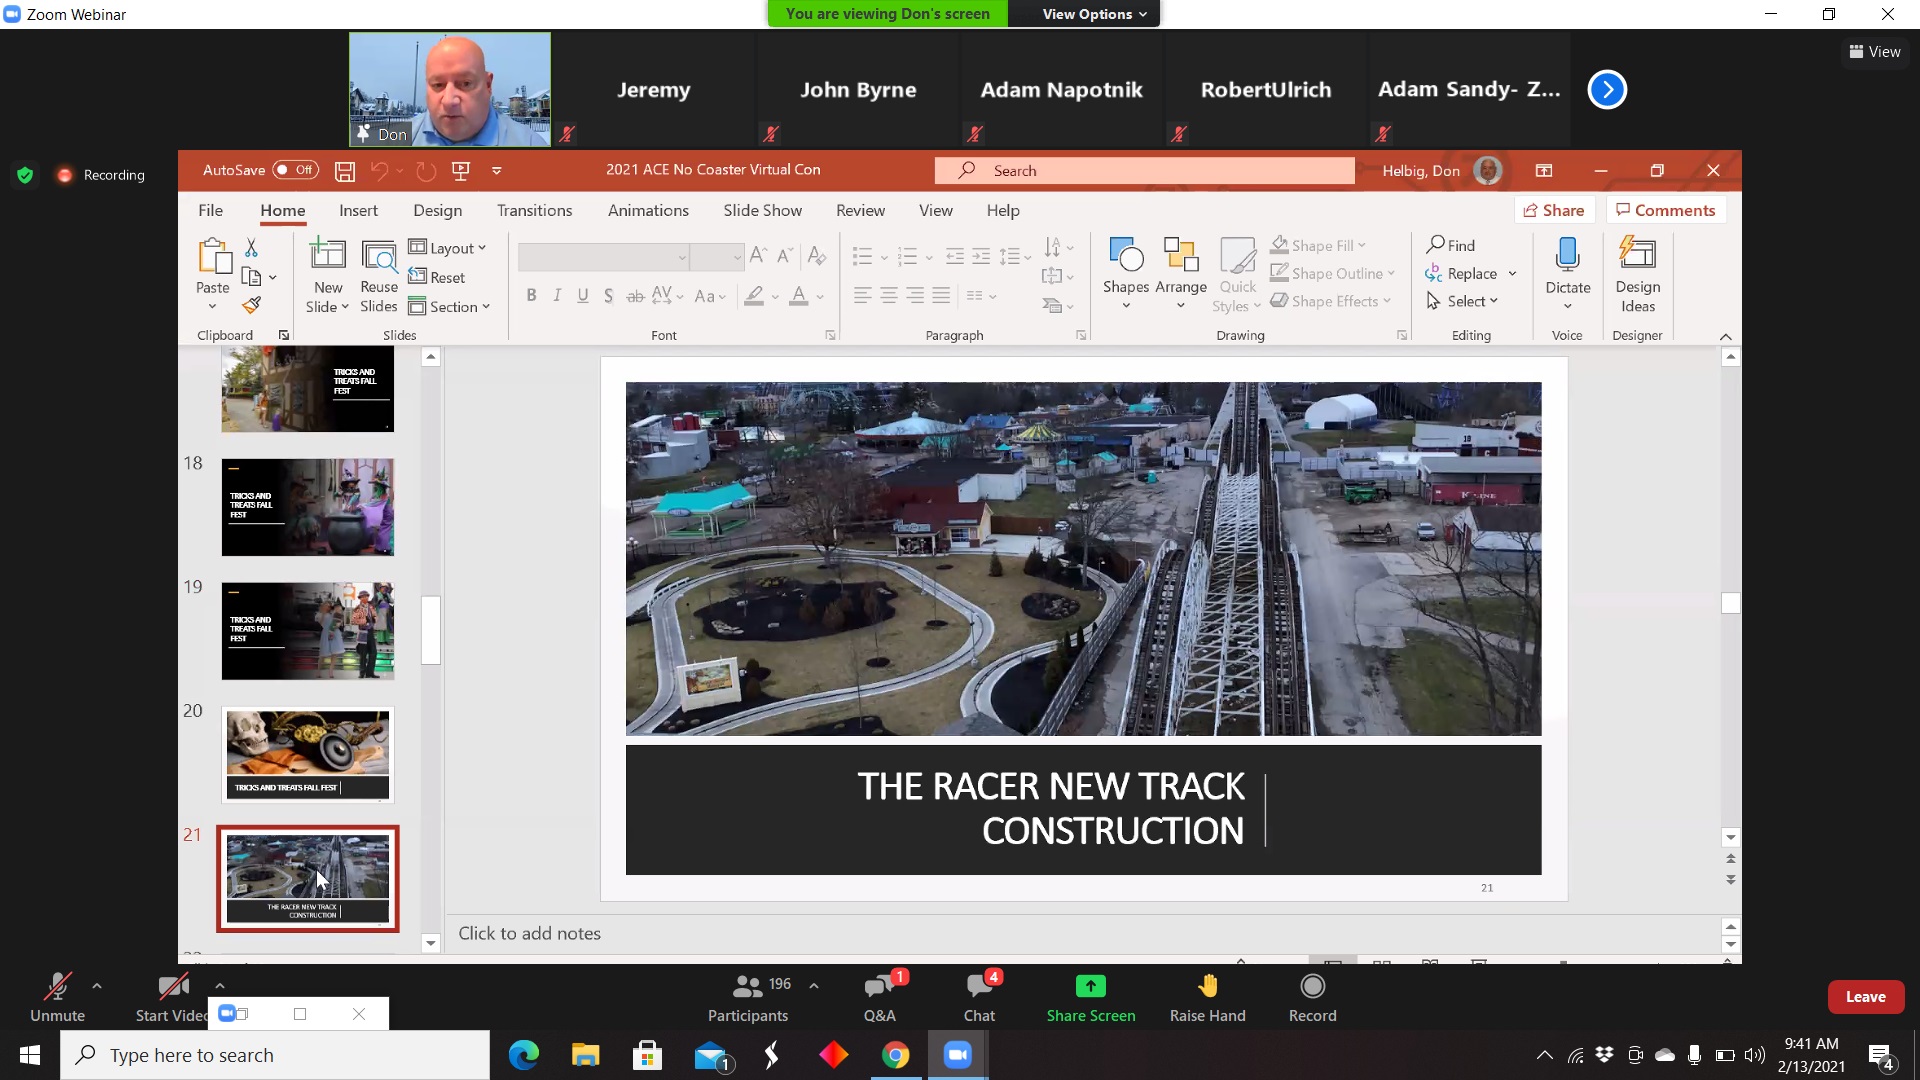Click the Zoom Raise Hand icon
The width and height of the screenshot is (1920, 1080).
point(1207,987)
